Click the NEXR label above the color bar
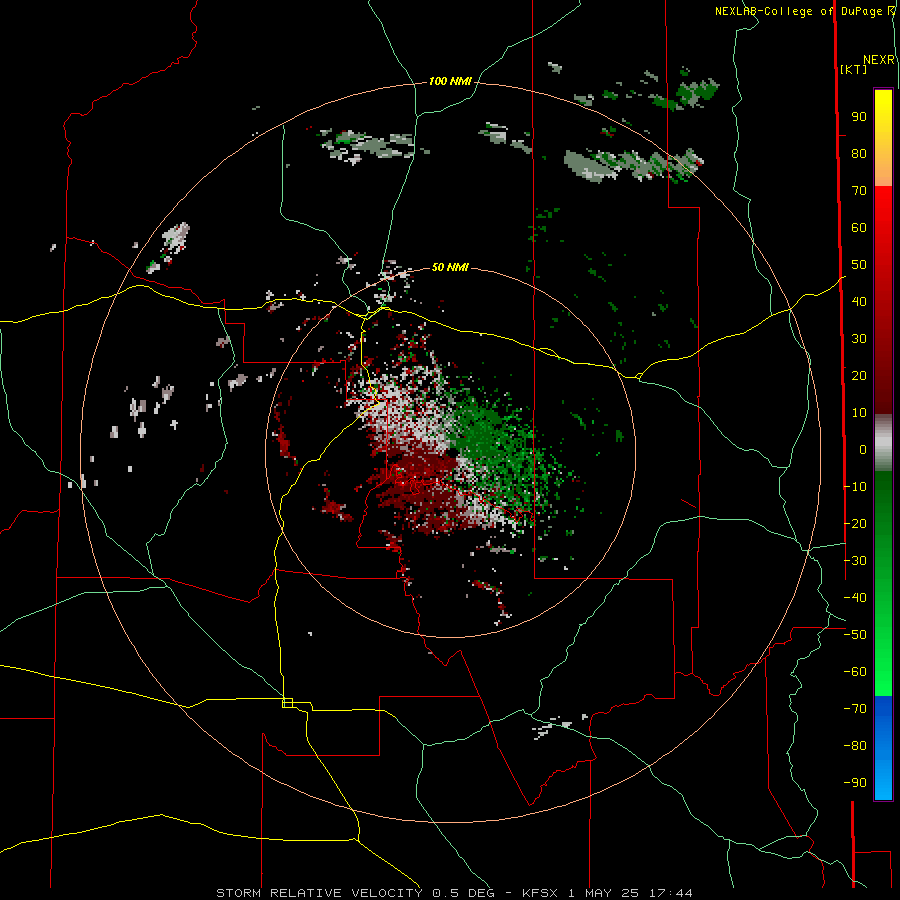The height and width of the screenshot is (900, 900). (879, 60)
